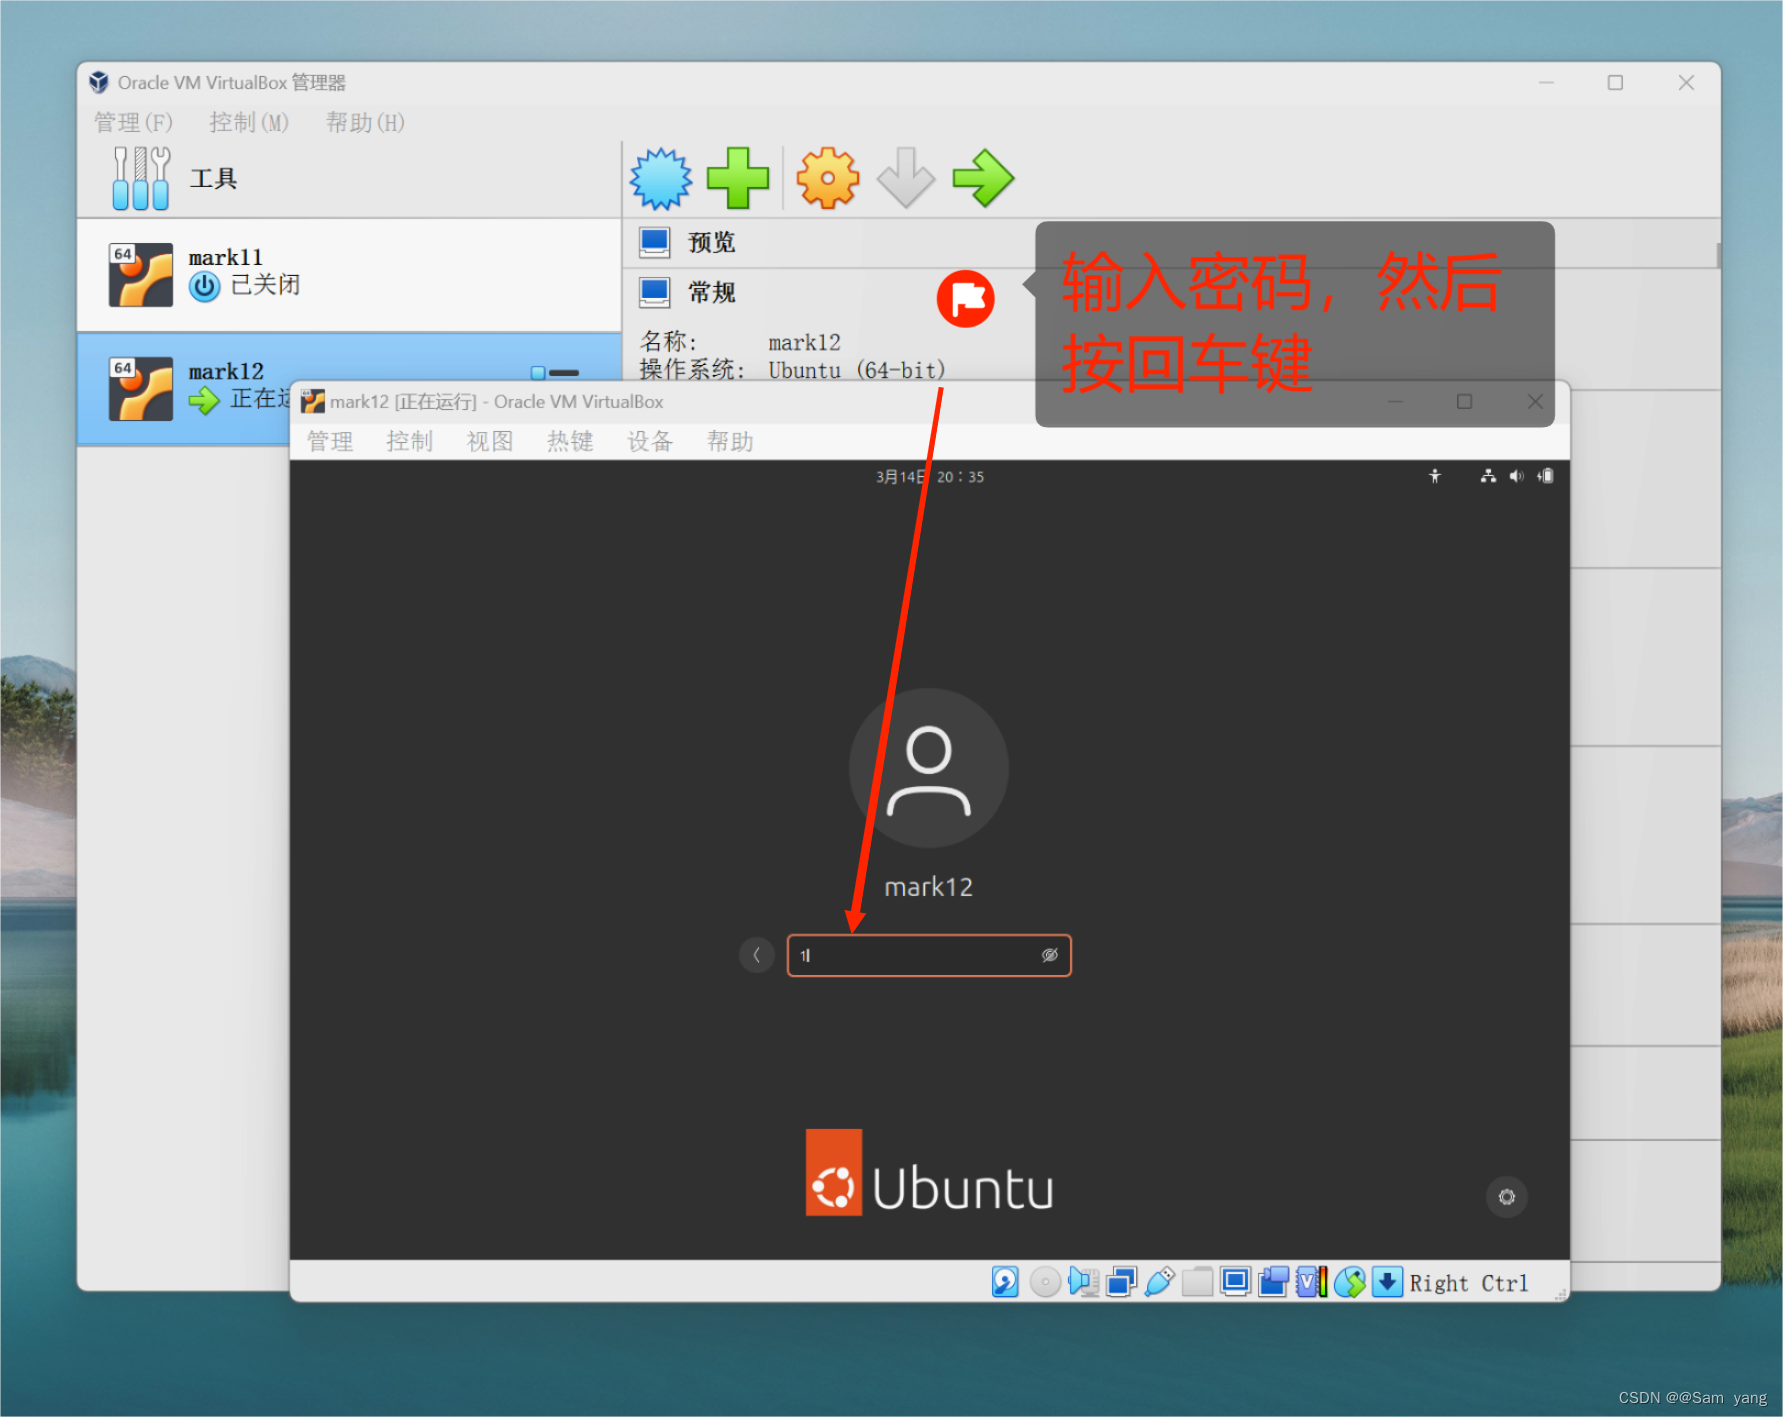Image resolution: width=1783 pixels, height=1417 pixels.
Task: Click the green Show arrow toolbar icon
Action: 983,178
